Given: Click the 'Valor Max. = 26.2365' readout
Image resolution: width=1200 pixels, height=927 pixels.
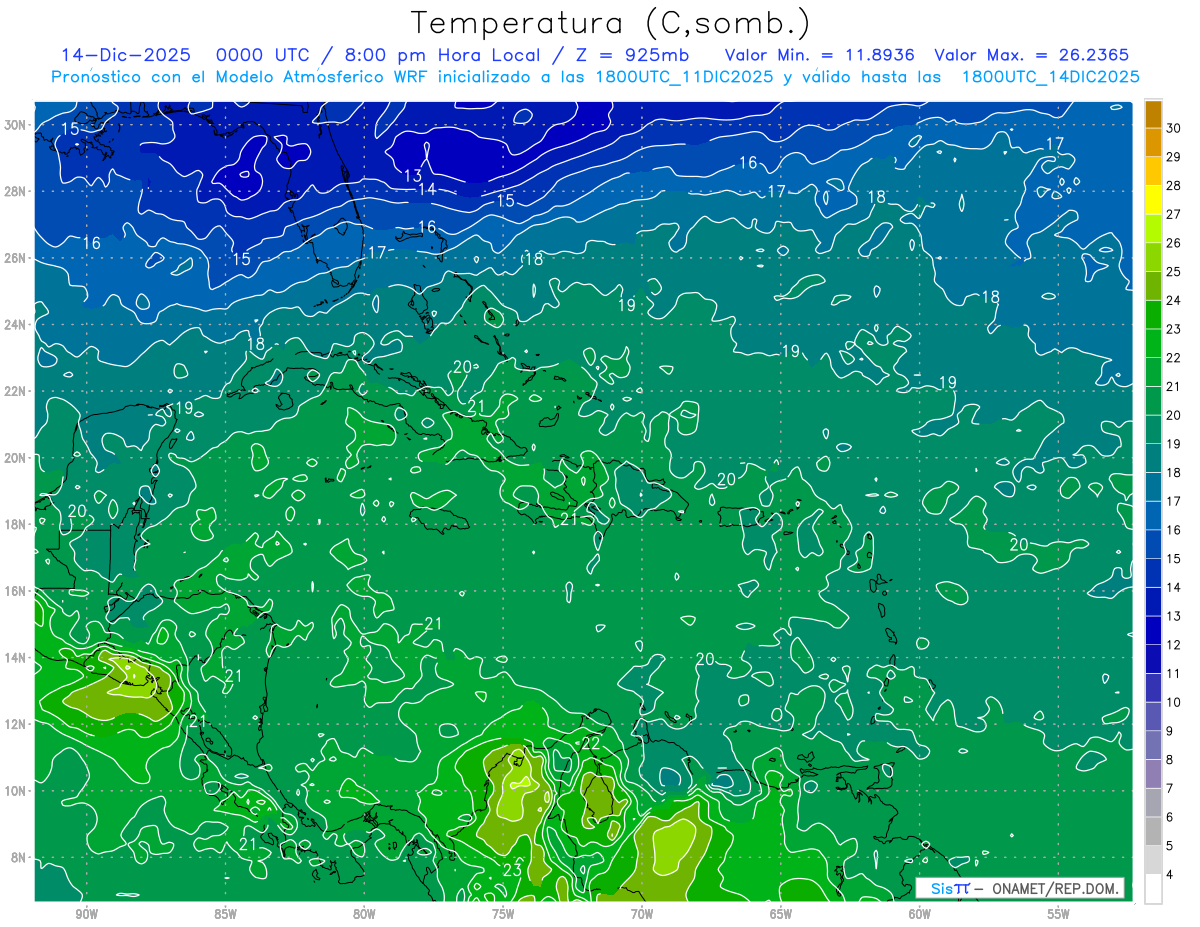Looking at the screenshot, I should [1032, 55].
